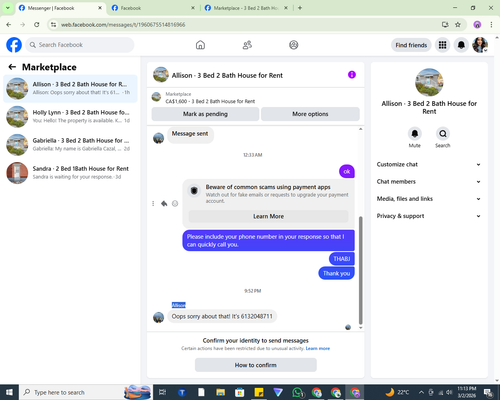The image size is (500, 400).
Task: Open Gabriella conversation in chat list
Action: coord(70,145)
